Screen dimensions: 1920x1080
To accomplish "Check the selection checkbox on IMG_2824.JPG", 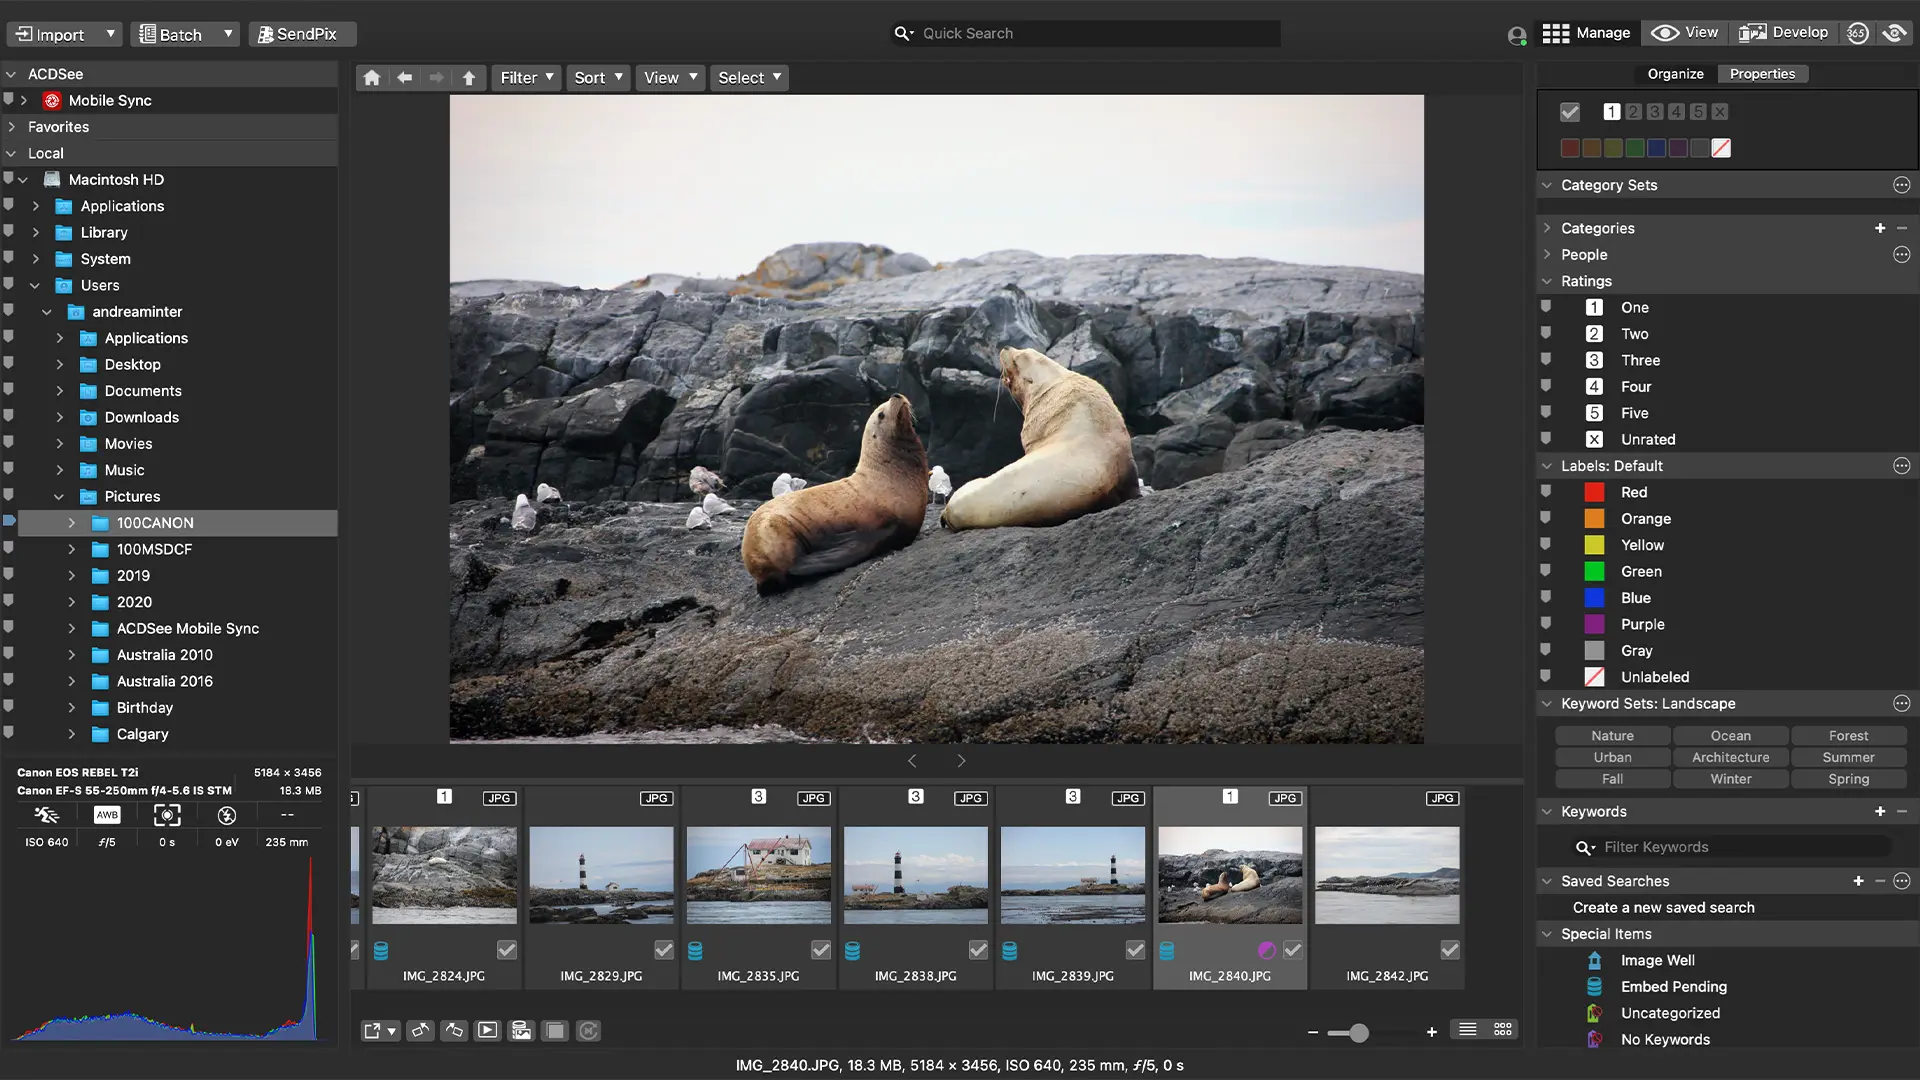I will [x=508, y=950].
